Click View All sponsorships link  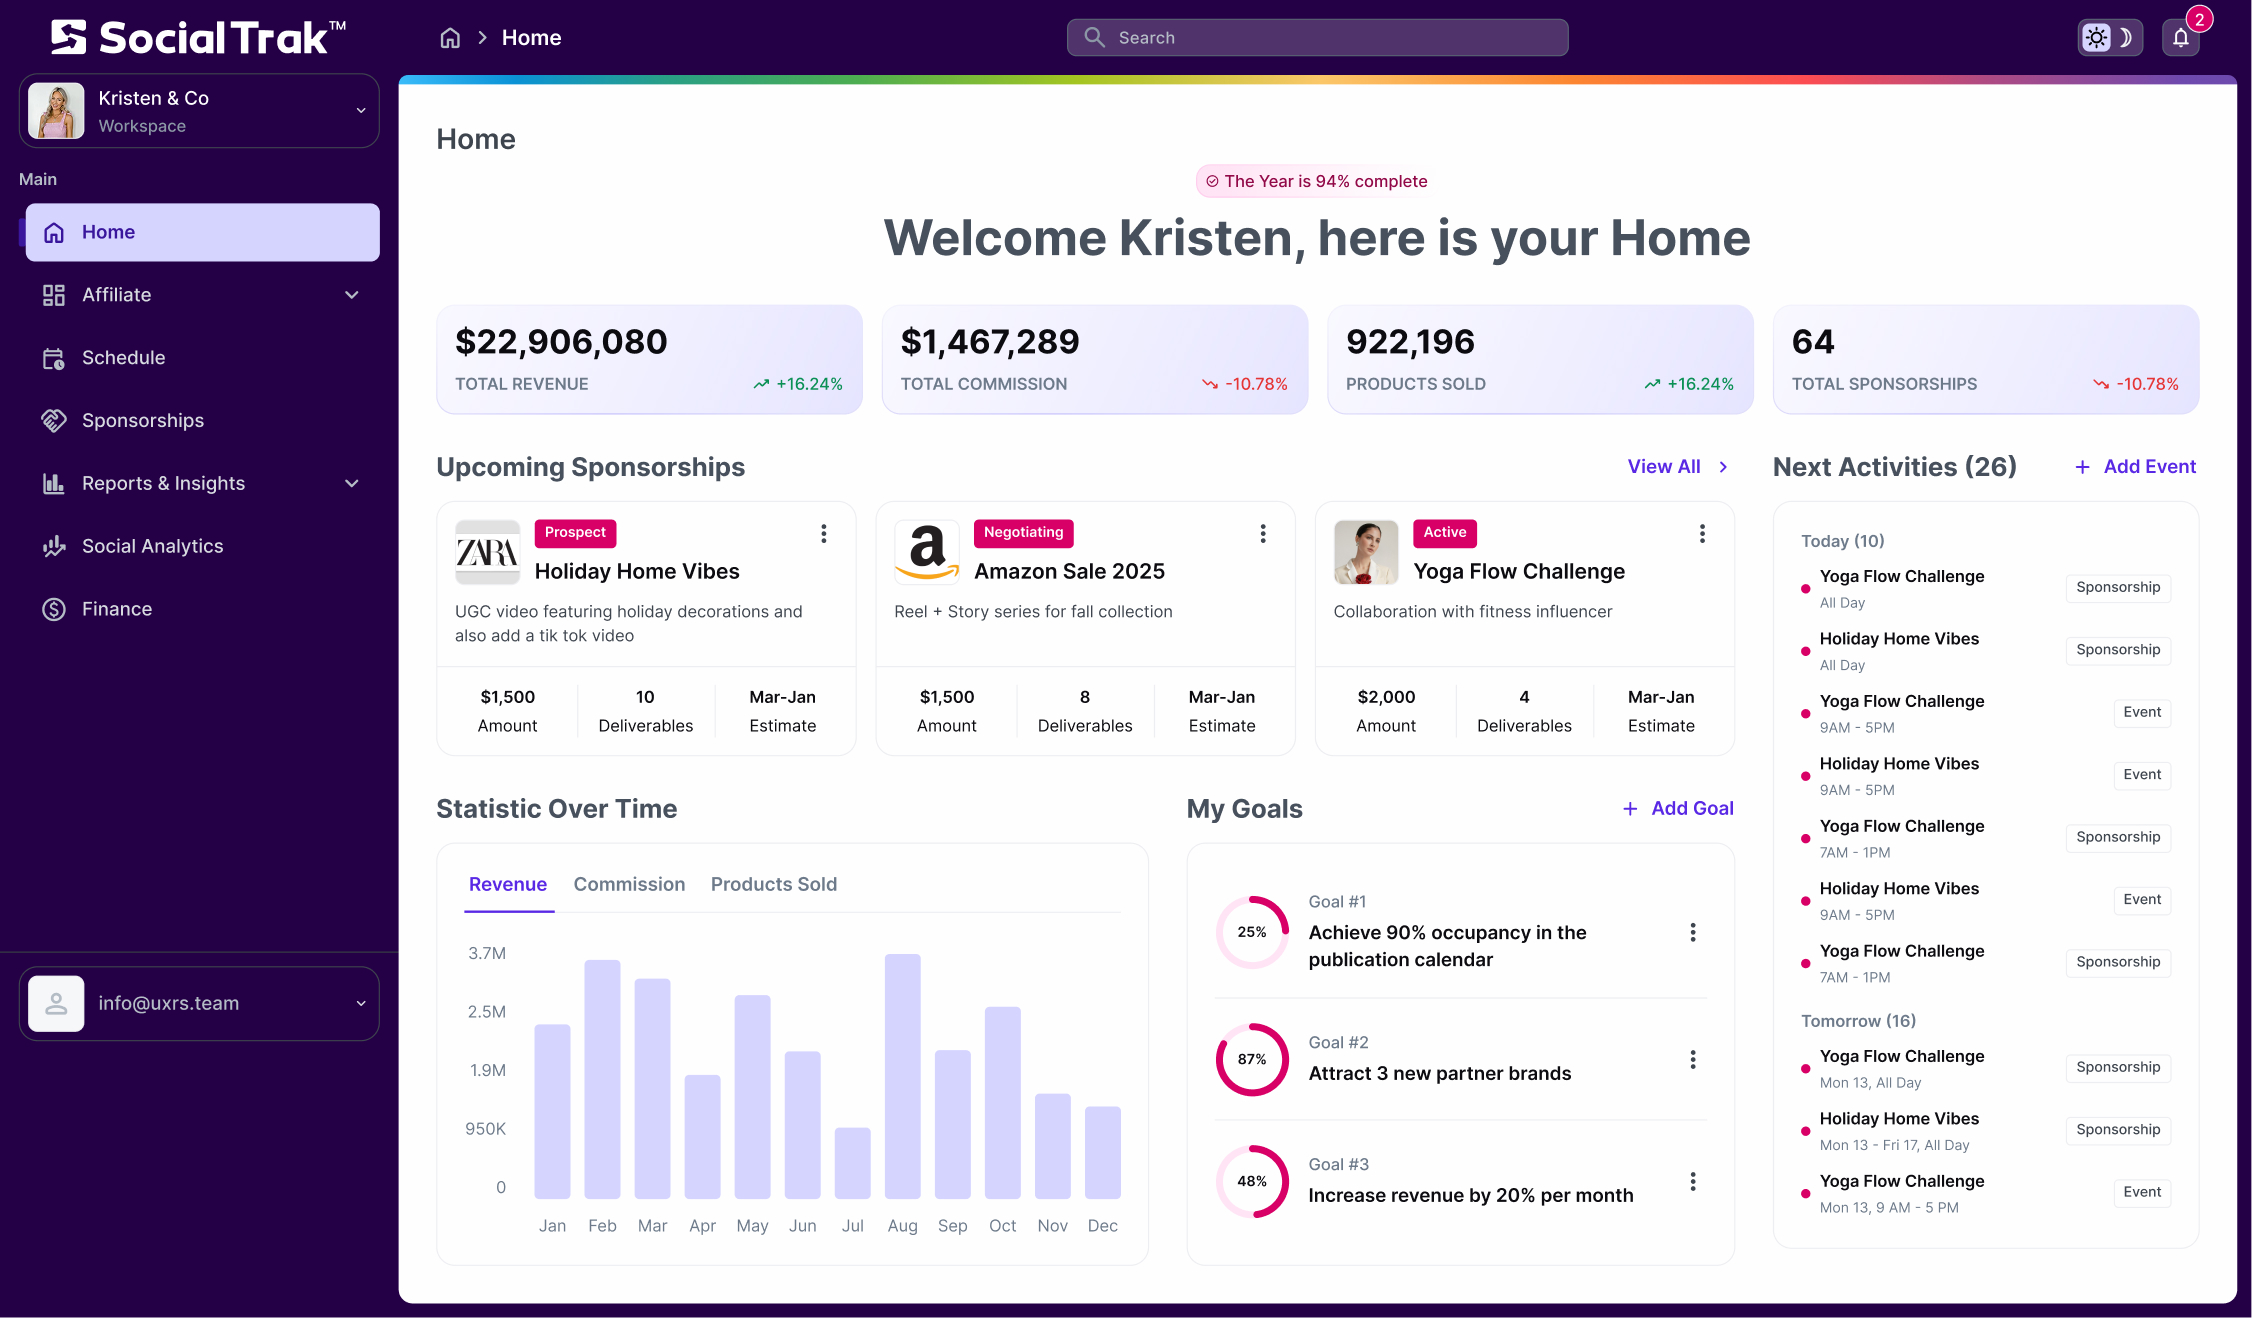point(1678,467)
